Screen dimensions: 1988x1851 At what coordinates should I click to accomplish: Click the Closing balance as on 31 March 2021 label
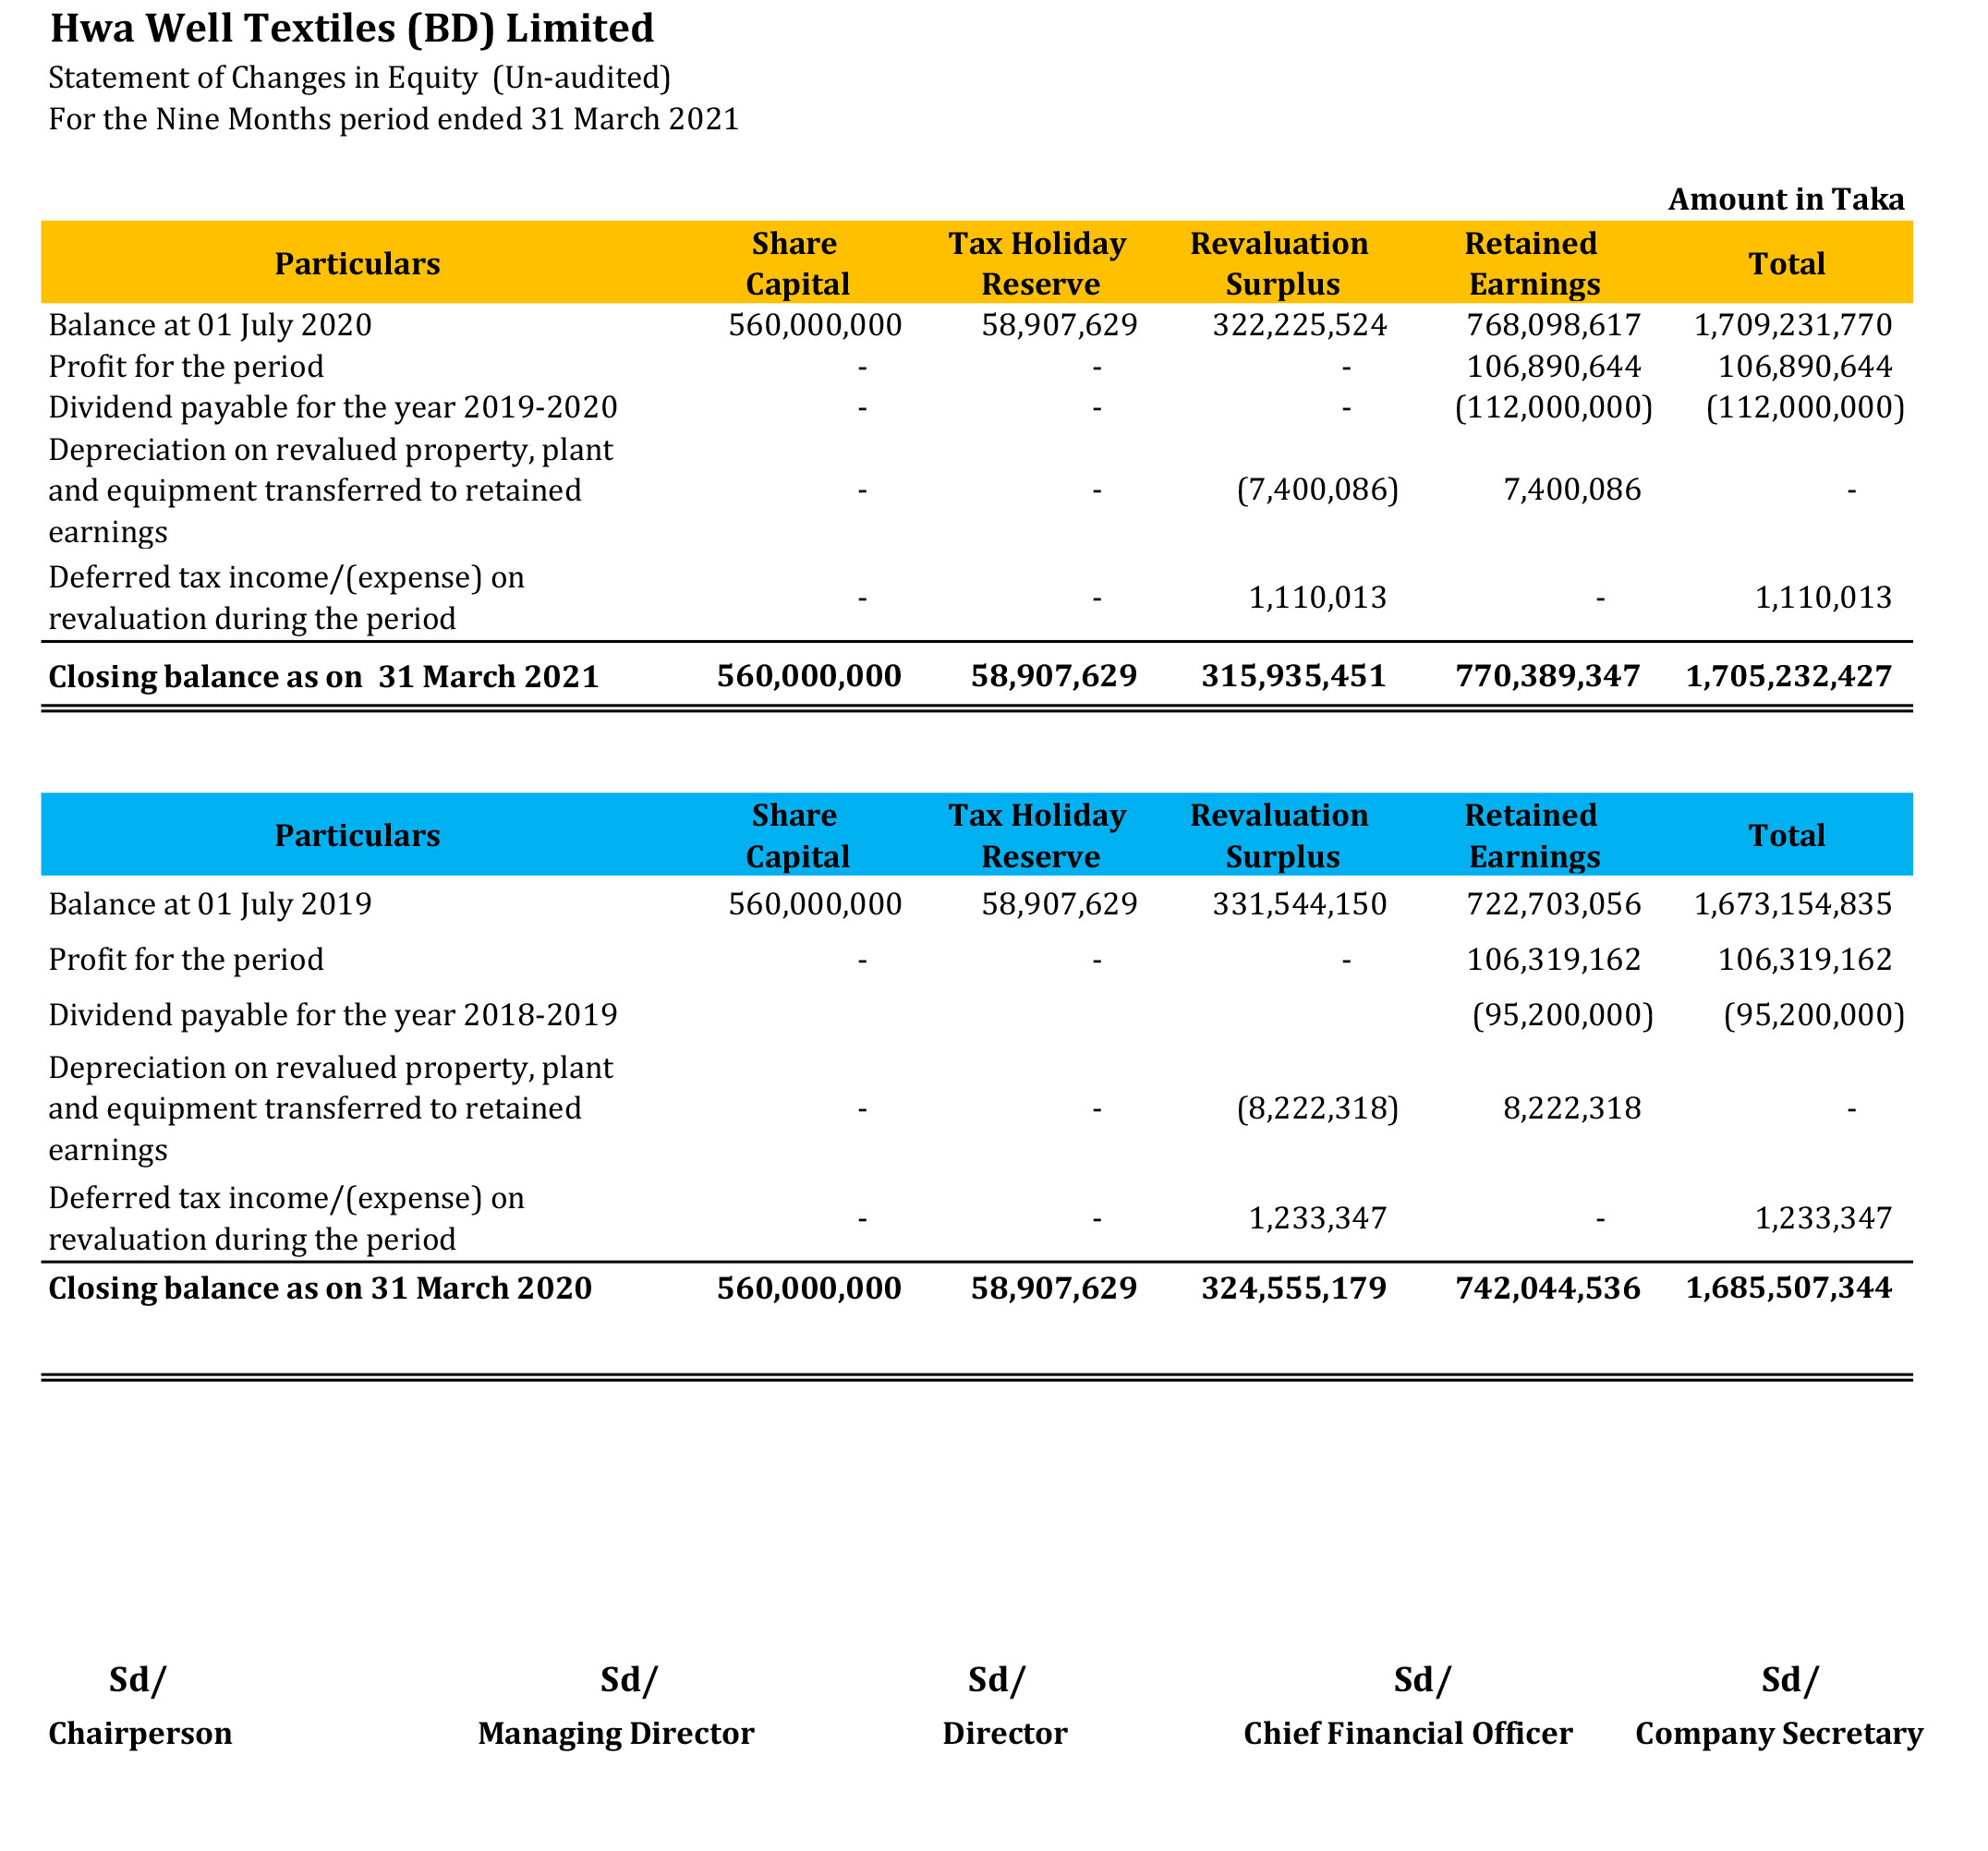click(323, 676)
